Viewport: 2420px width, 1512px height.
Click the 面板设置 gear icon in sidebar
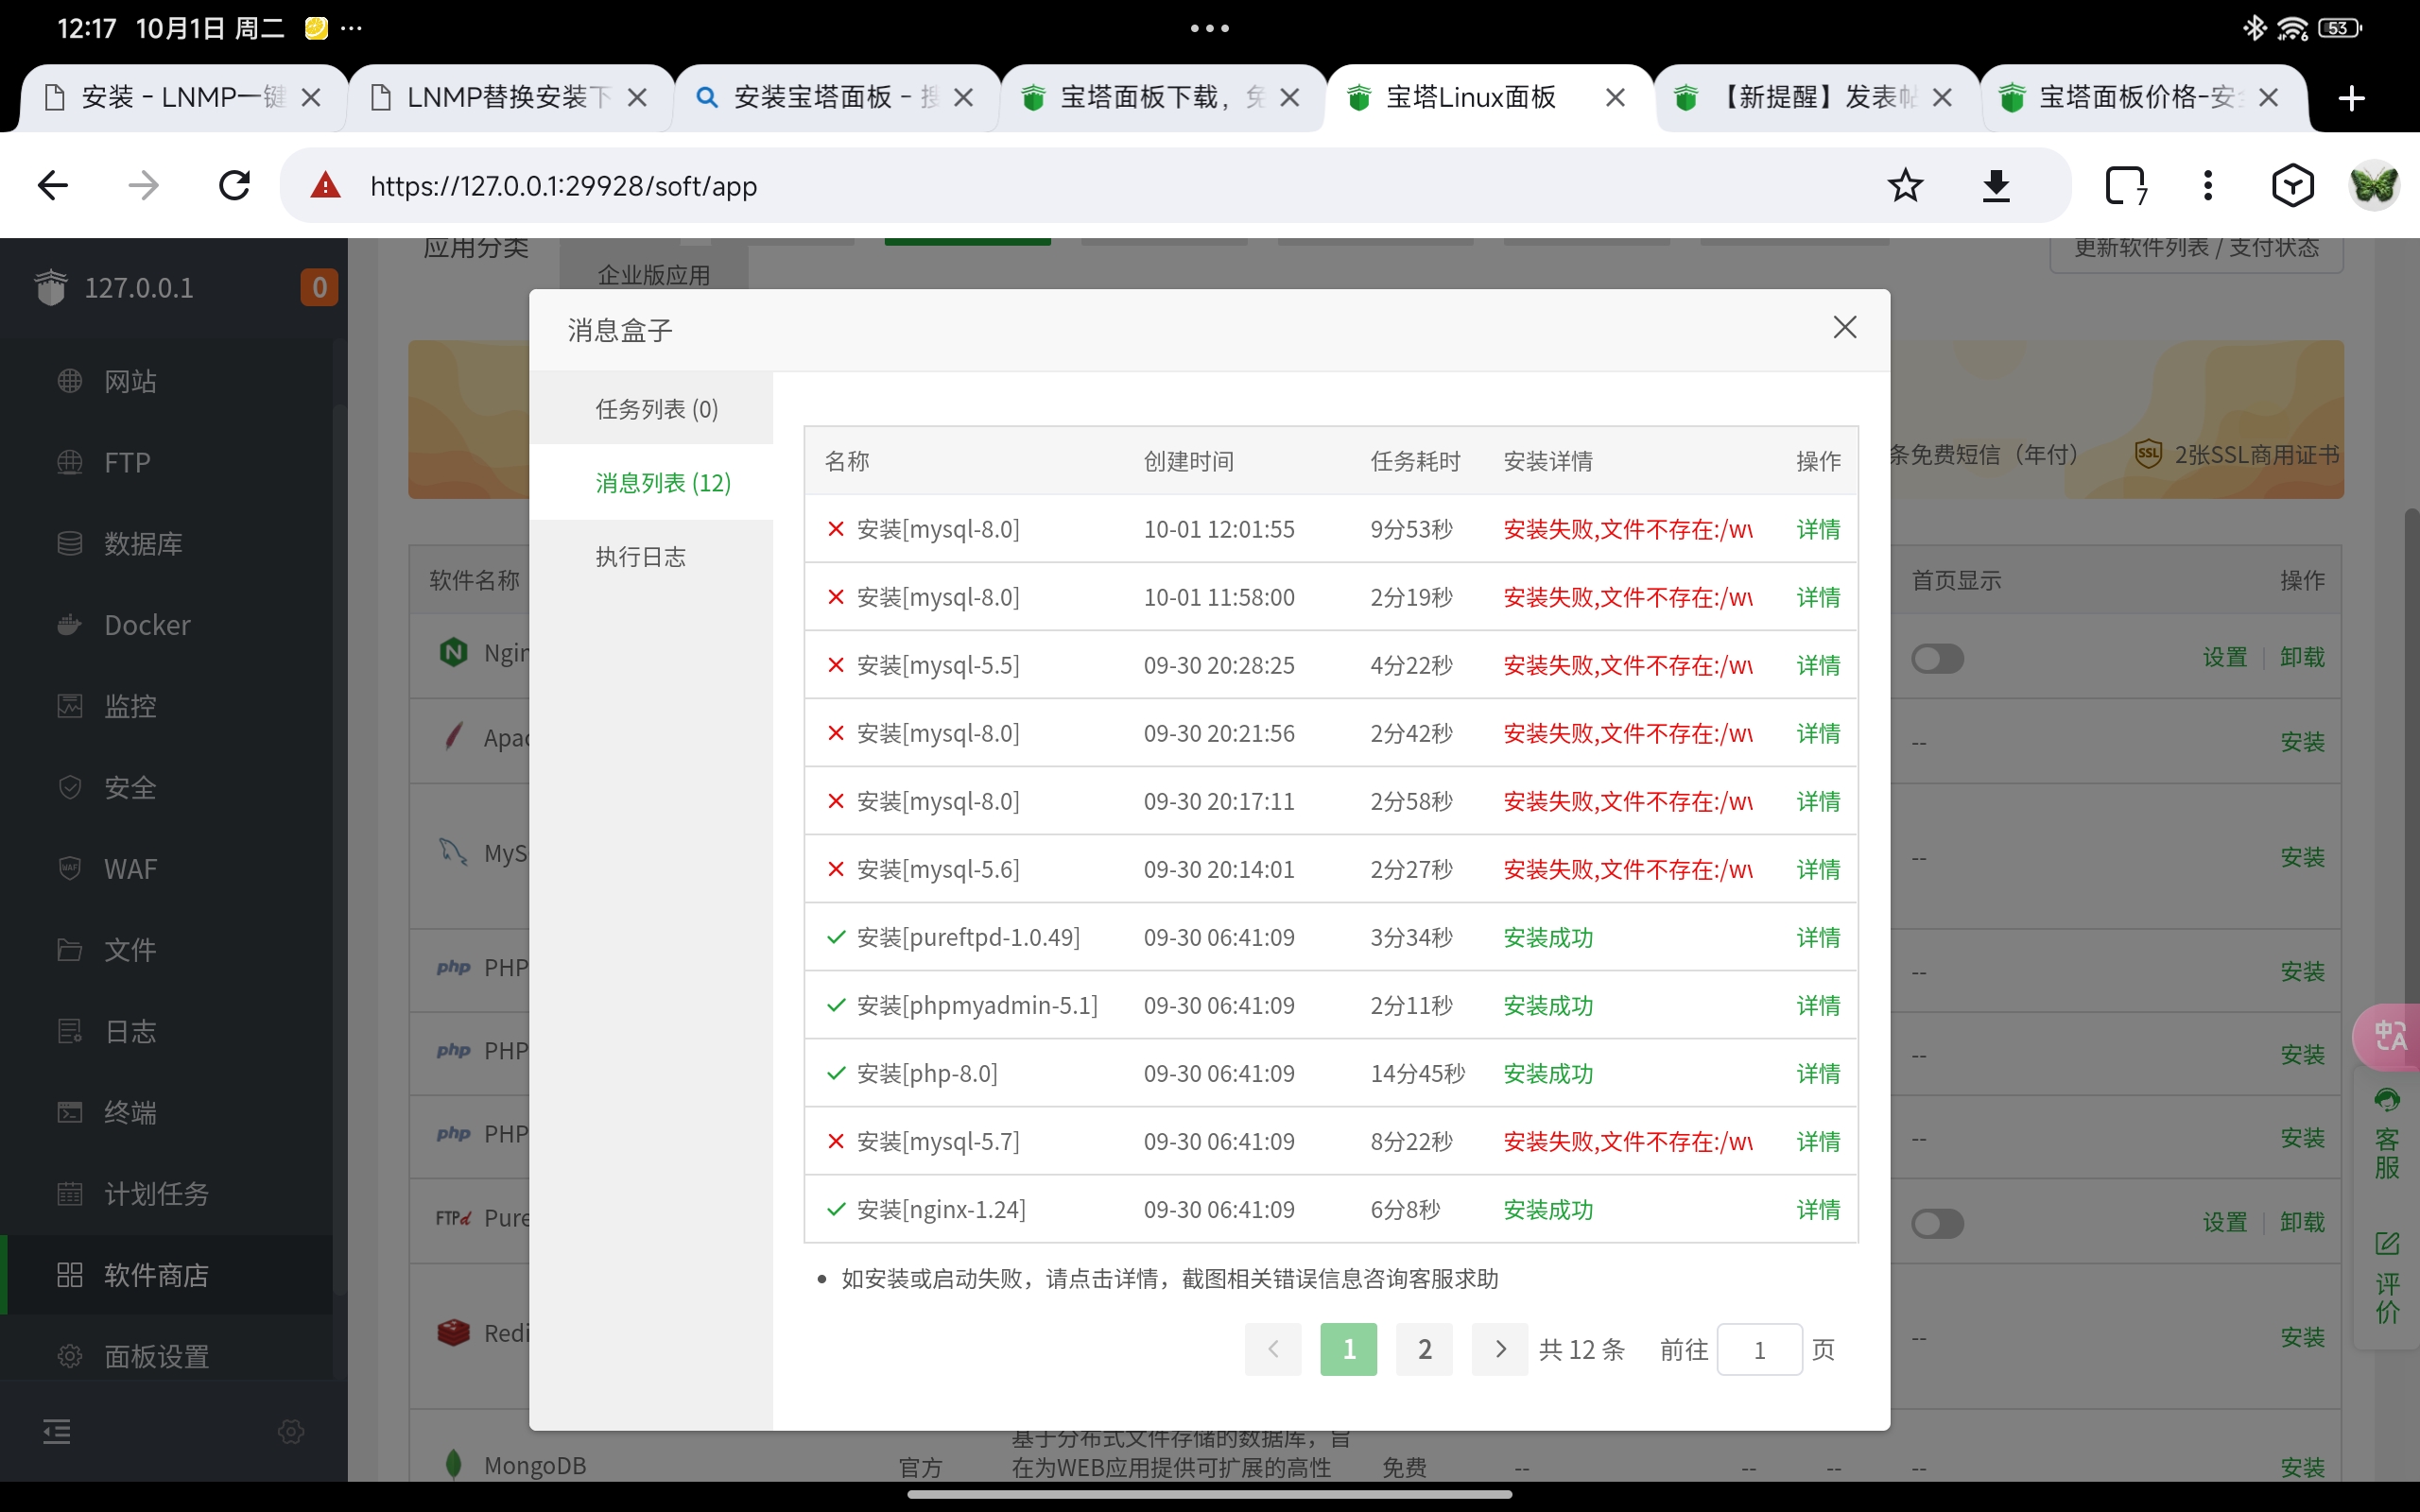click(70, 1356)
